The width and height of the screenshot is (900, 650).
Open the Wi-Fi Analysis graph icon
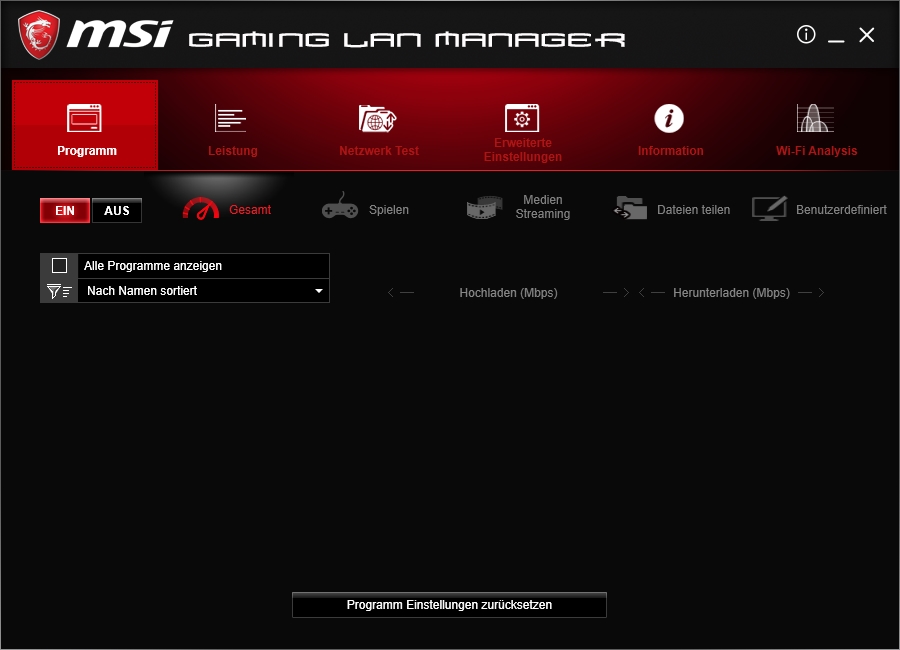(x=815, y=118)
